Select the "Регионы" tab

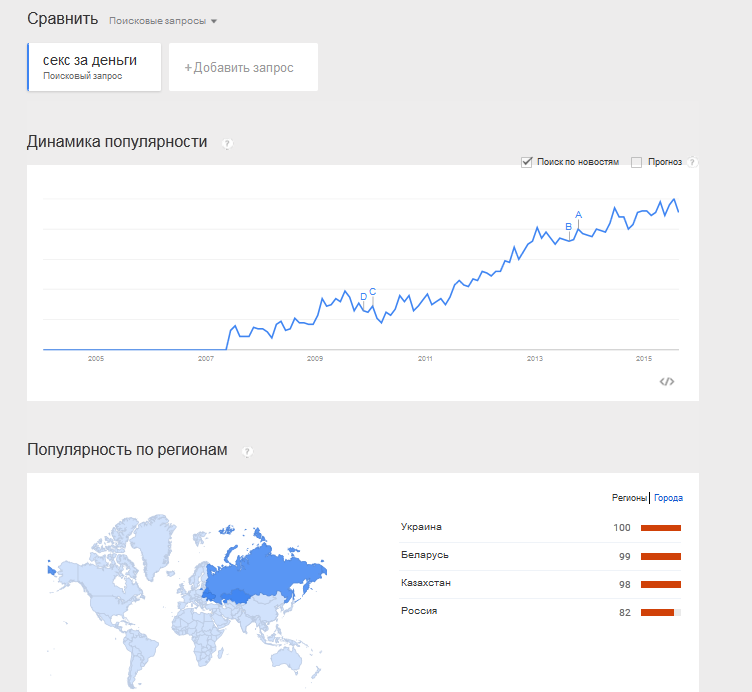pyautogui.click(x=630, y=498)
